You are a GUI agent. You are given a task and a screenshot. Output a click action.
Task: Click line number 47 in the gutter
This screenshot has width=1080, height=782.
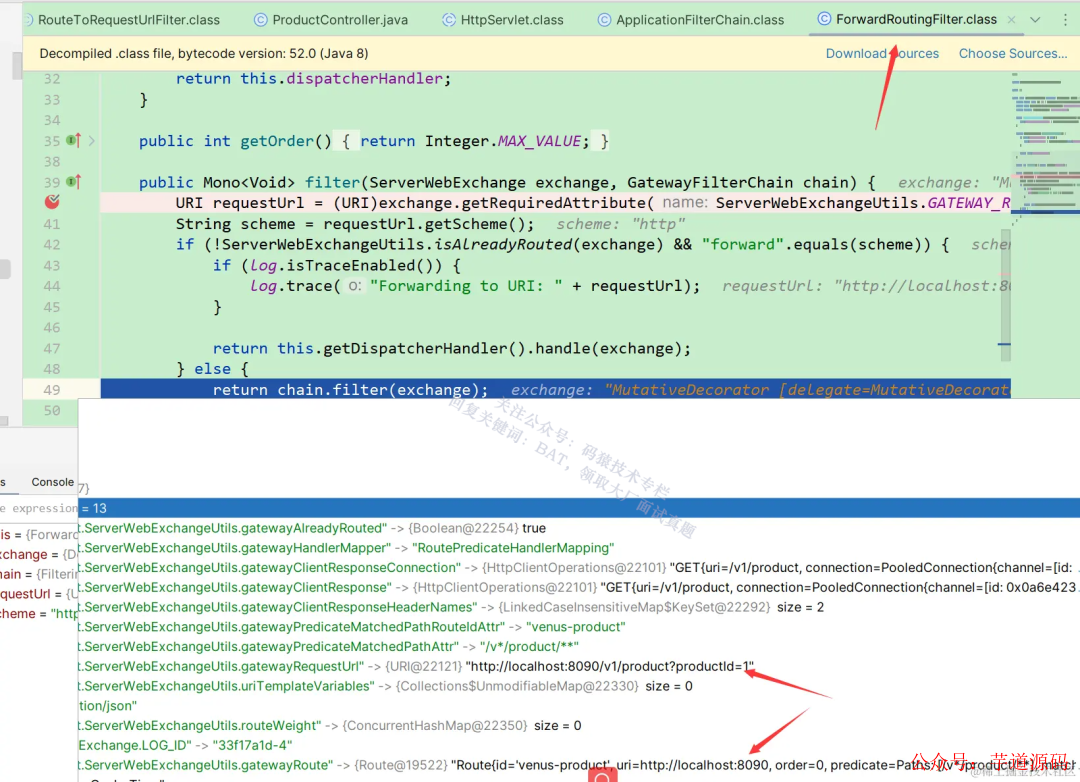[x=52, y=349]
